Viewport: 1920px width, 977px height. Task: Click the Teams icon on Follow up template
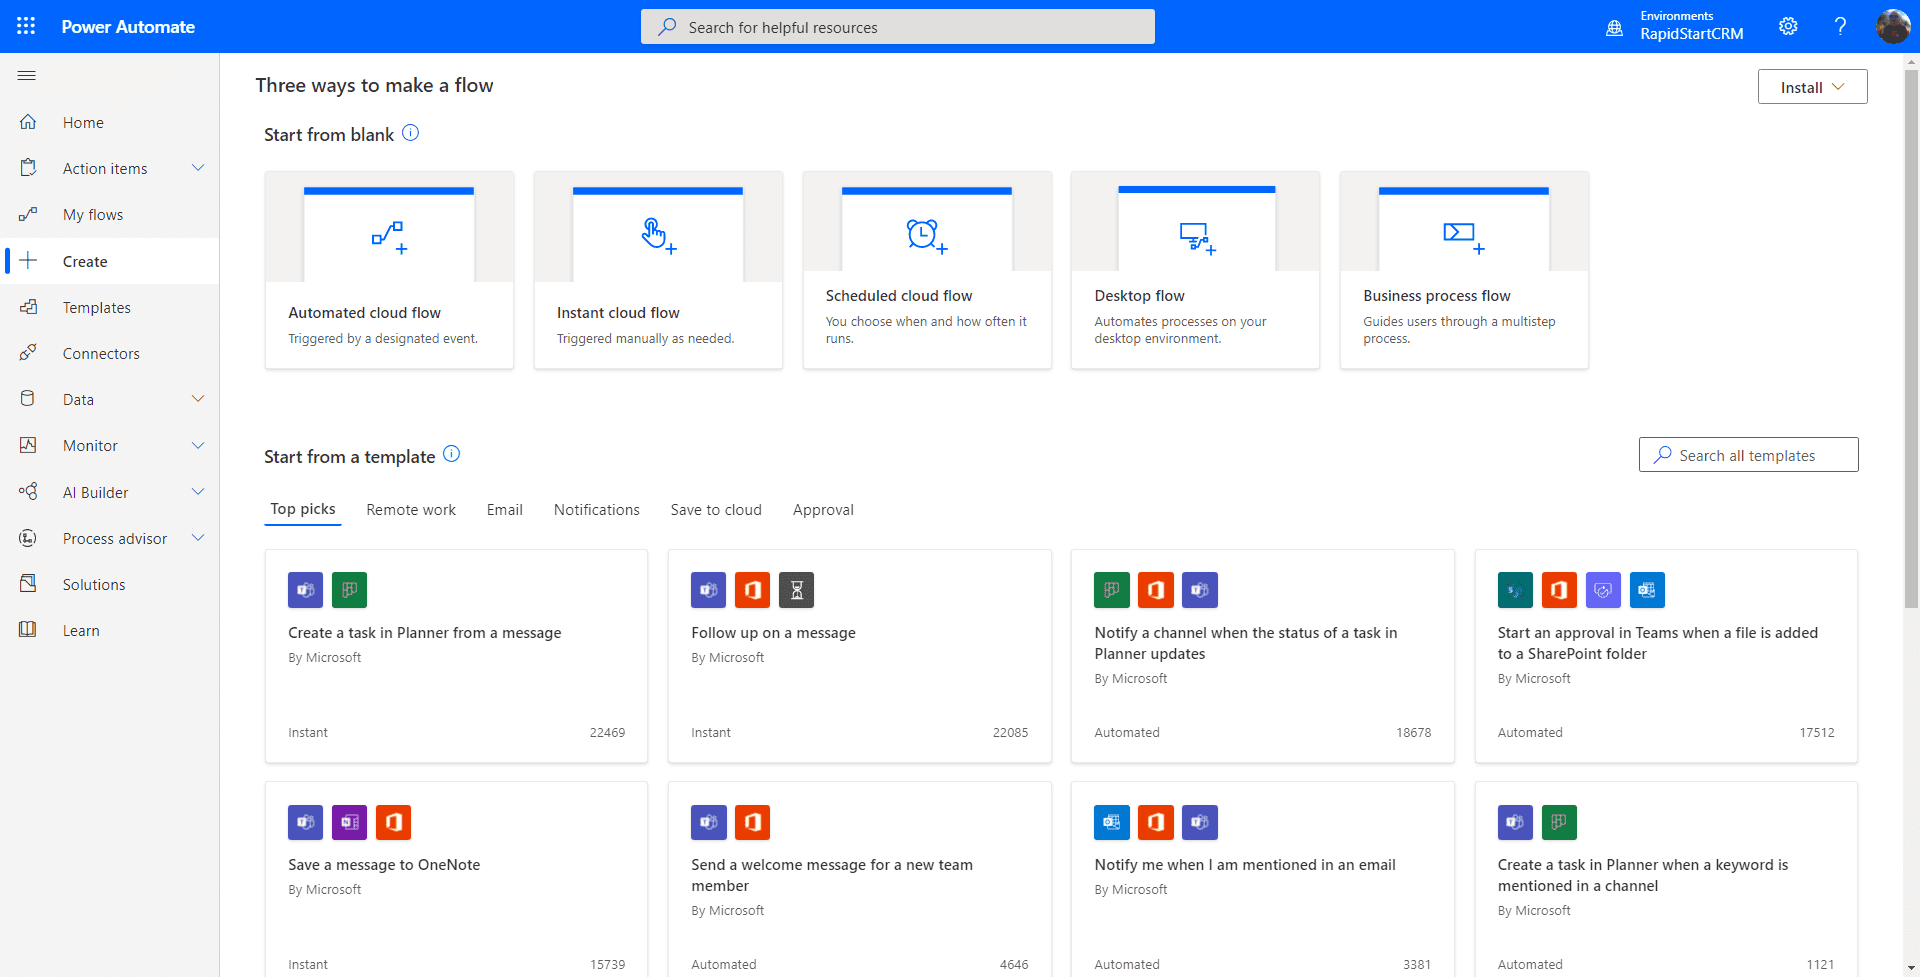(x=708, y=590)
